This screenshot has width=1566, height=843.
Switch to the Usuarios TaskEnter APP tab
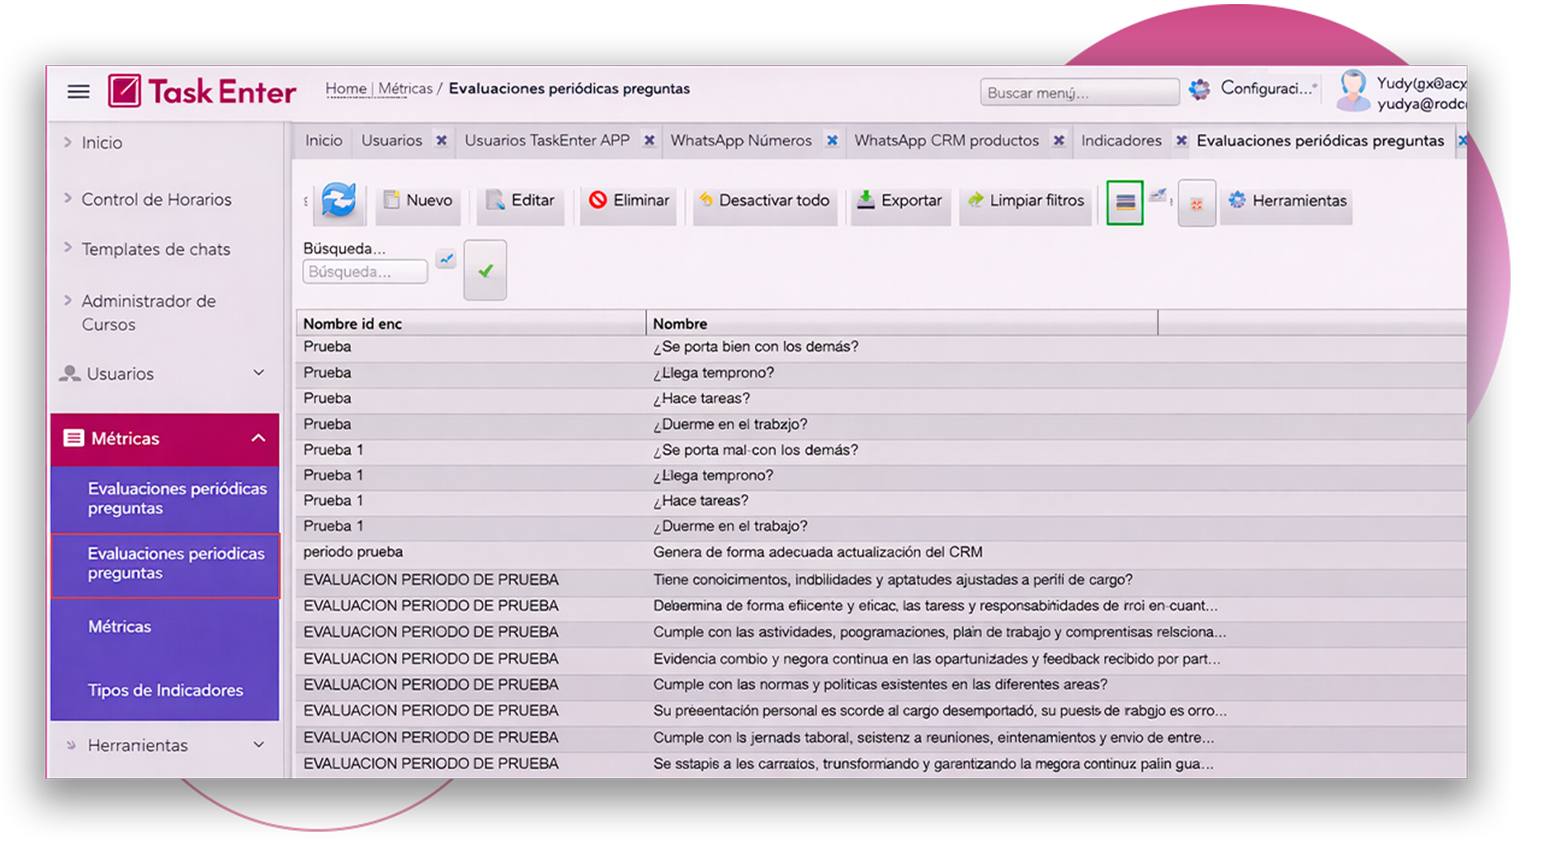pos(547,141)
